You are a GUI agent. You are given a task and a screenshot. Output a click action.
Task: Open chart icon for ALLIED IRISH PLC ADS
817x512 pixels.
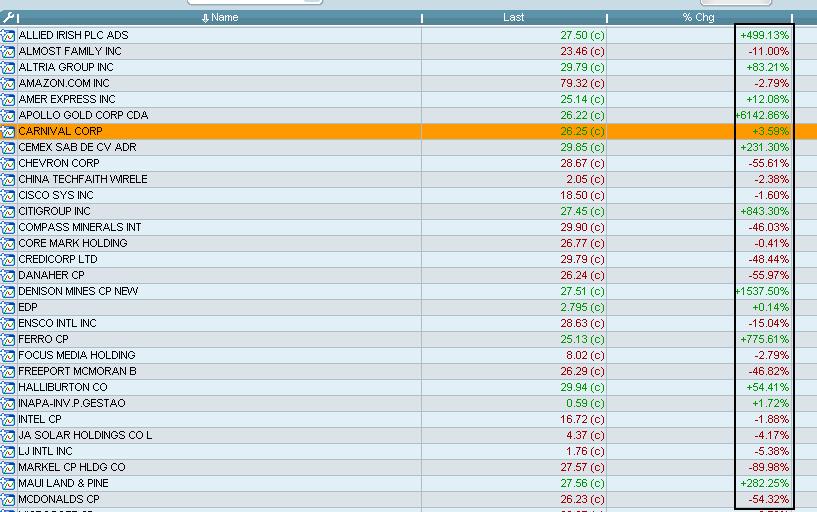tap(8, 35)
